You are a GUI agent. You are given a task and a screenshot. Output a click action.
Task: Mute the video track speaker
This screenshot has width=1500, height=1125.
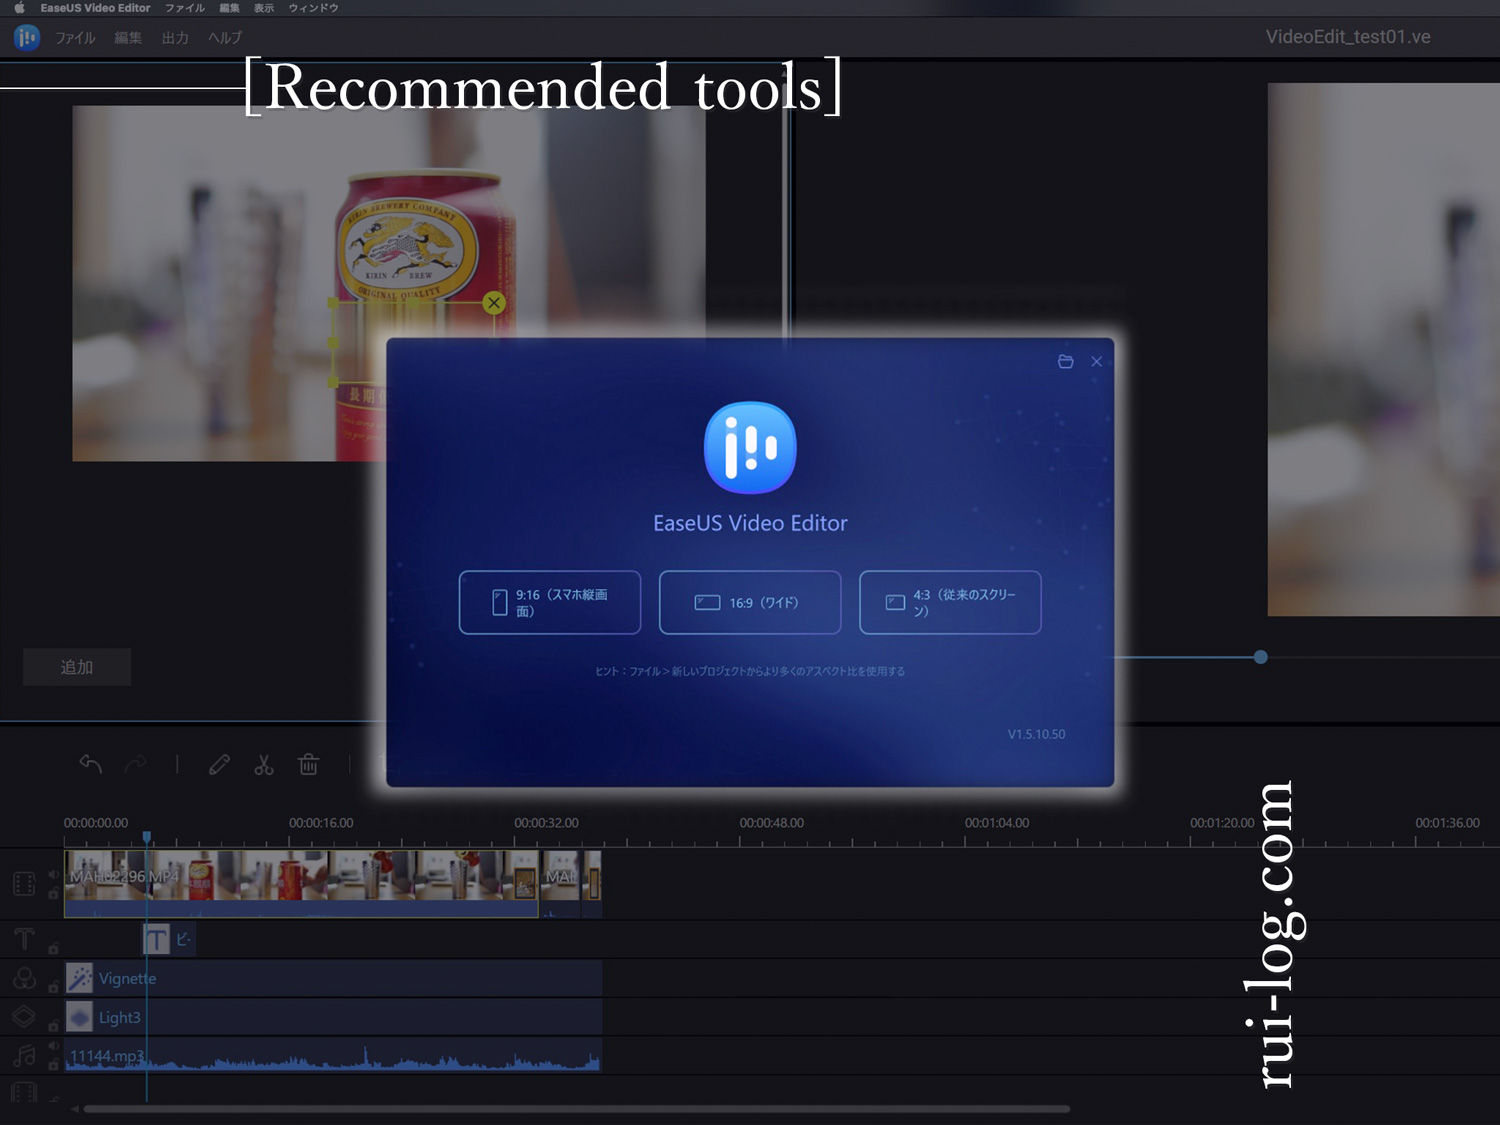click(53, 875)
